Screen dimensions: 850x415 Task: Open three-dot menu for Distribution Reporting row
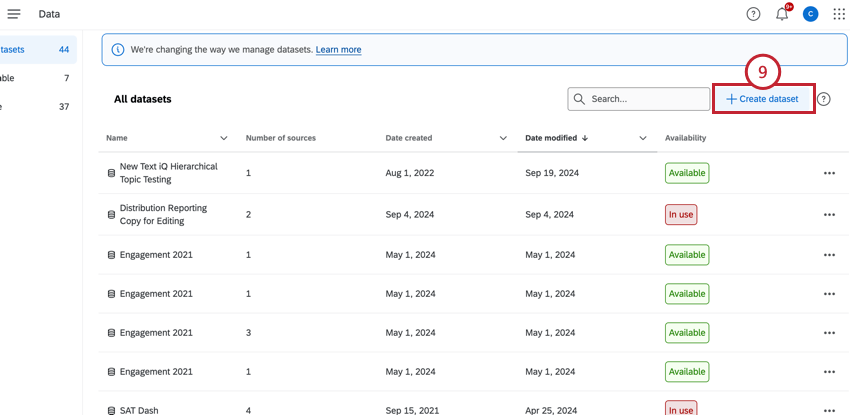[x=828, y=215]
